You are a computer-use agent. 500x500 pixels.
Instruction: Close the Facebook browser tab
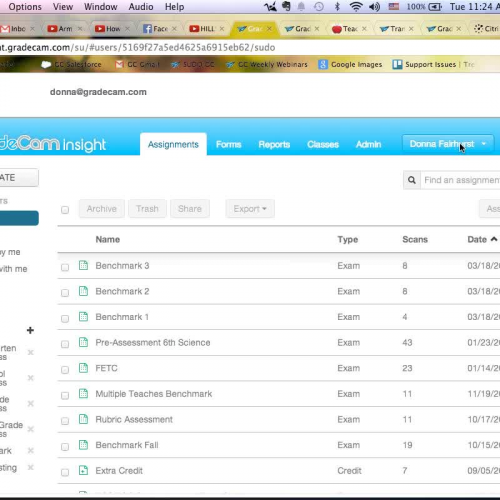[x=174, y=29]
